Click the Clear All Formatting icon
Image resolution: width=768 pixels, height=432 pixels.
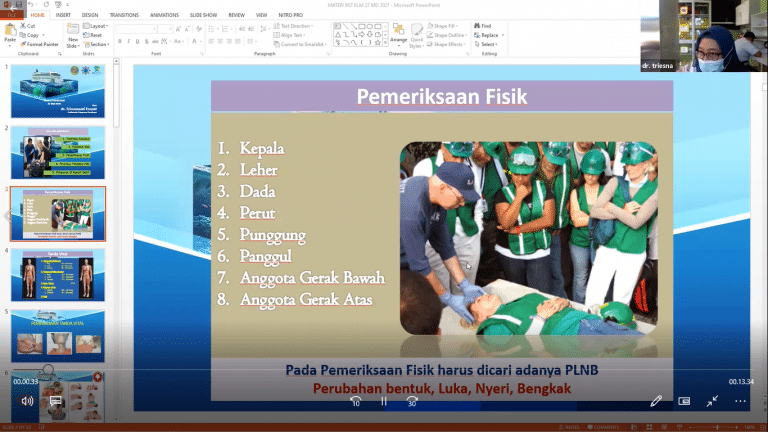[x=199, y=29]
